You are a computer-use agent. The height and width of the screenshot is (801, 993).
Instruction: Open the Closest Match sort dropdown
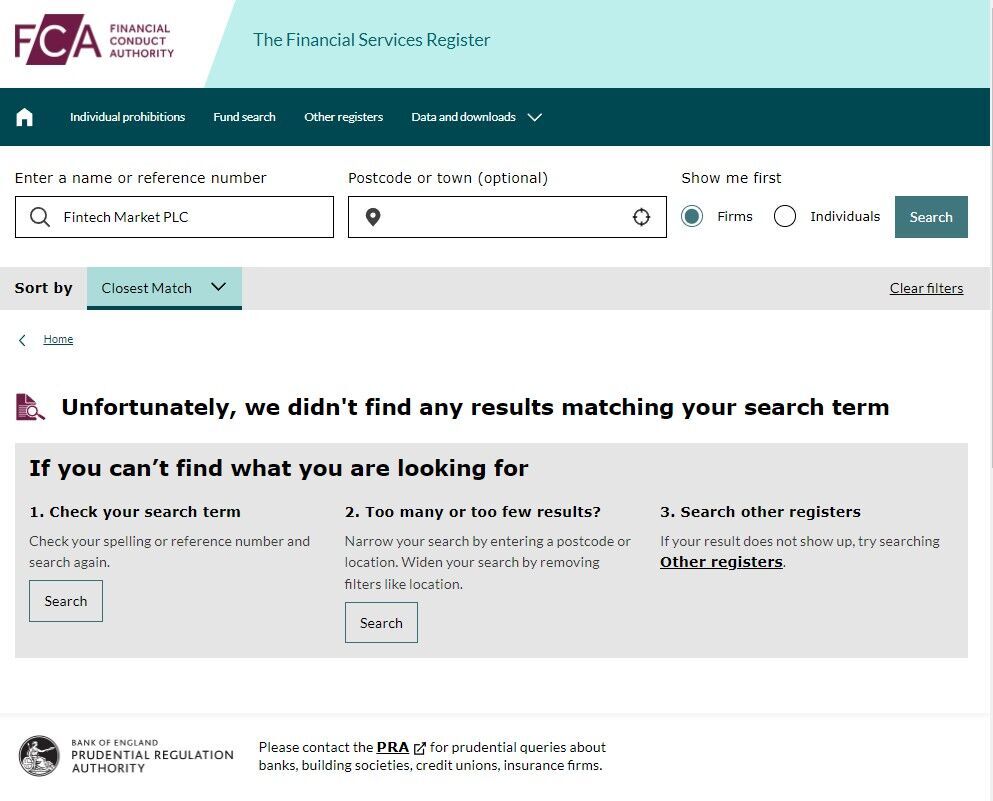tap(164, 288)
